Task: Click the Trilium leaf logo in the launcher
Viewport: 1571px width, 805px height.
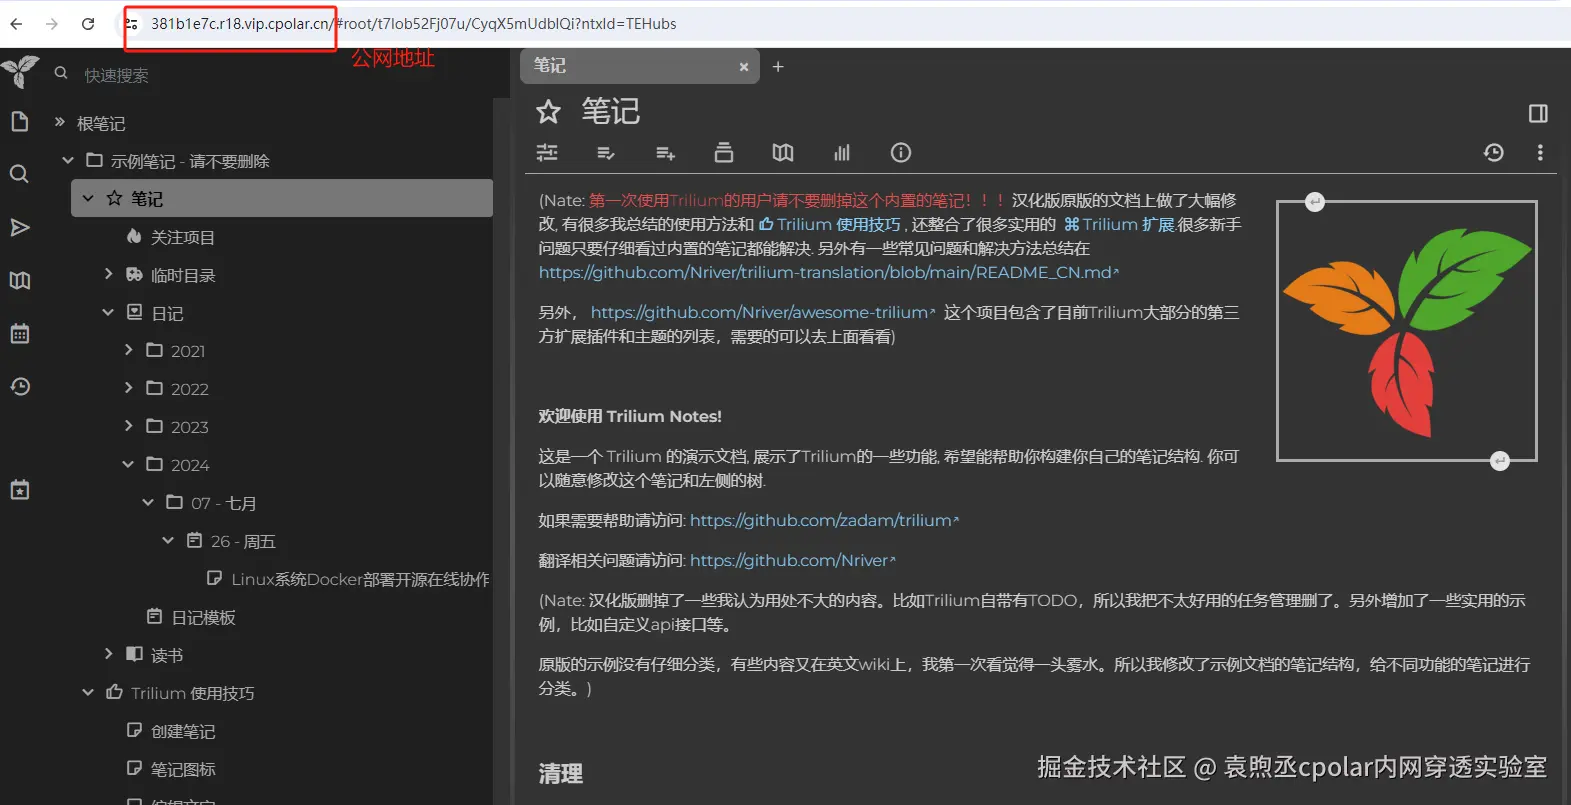Action: [20, 72]
